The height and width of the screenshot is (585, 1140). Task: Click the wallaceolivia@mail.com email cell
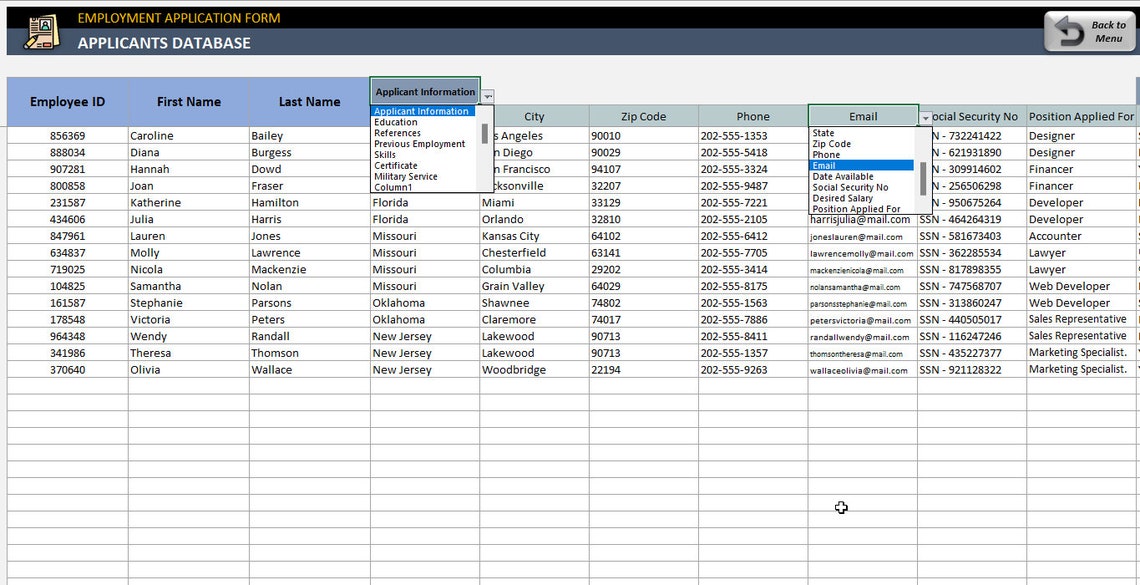click(x=862, y=369)
